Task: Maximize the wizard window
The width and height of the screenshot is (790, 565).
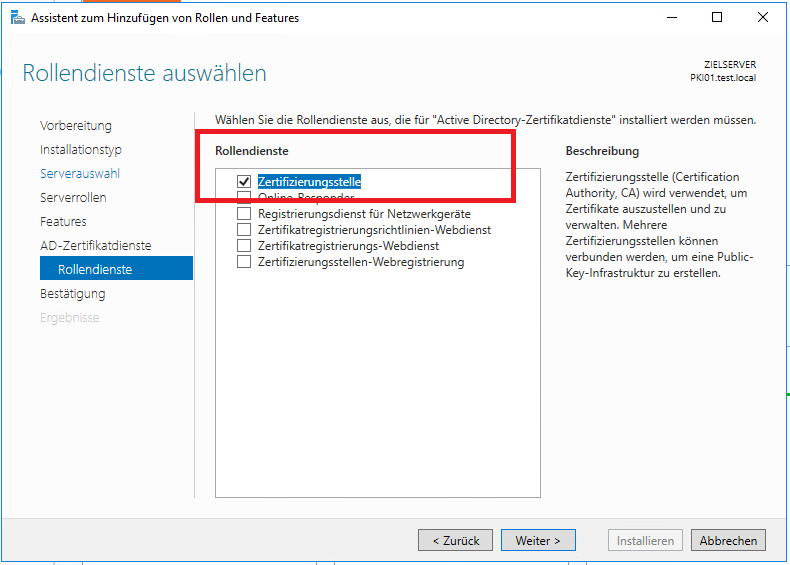Action: tap(717, 18)
